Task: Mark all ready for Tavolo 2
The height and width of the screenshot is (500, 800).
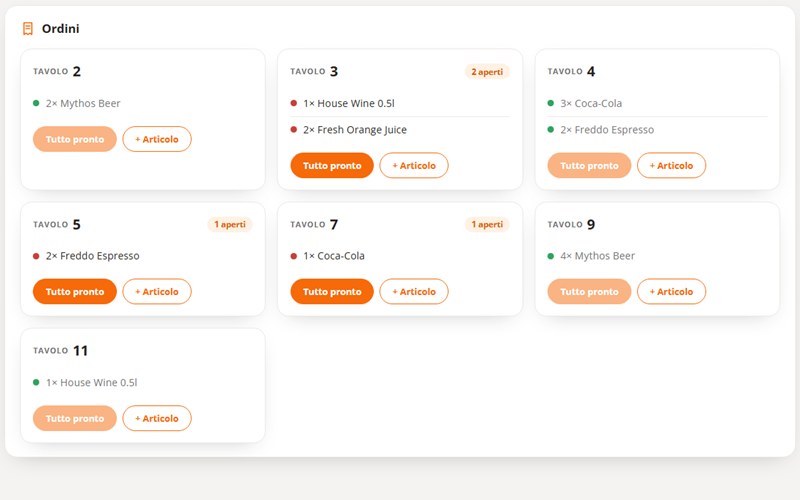Action: tap(75, 139)
